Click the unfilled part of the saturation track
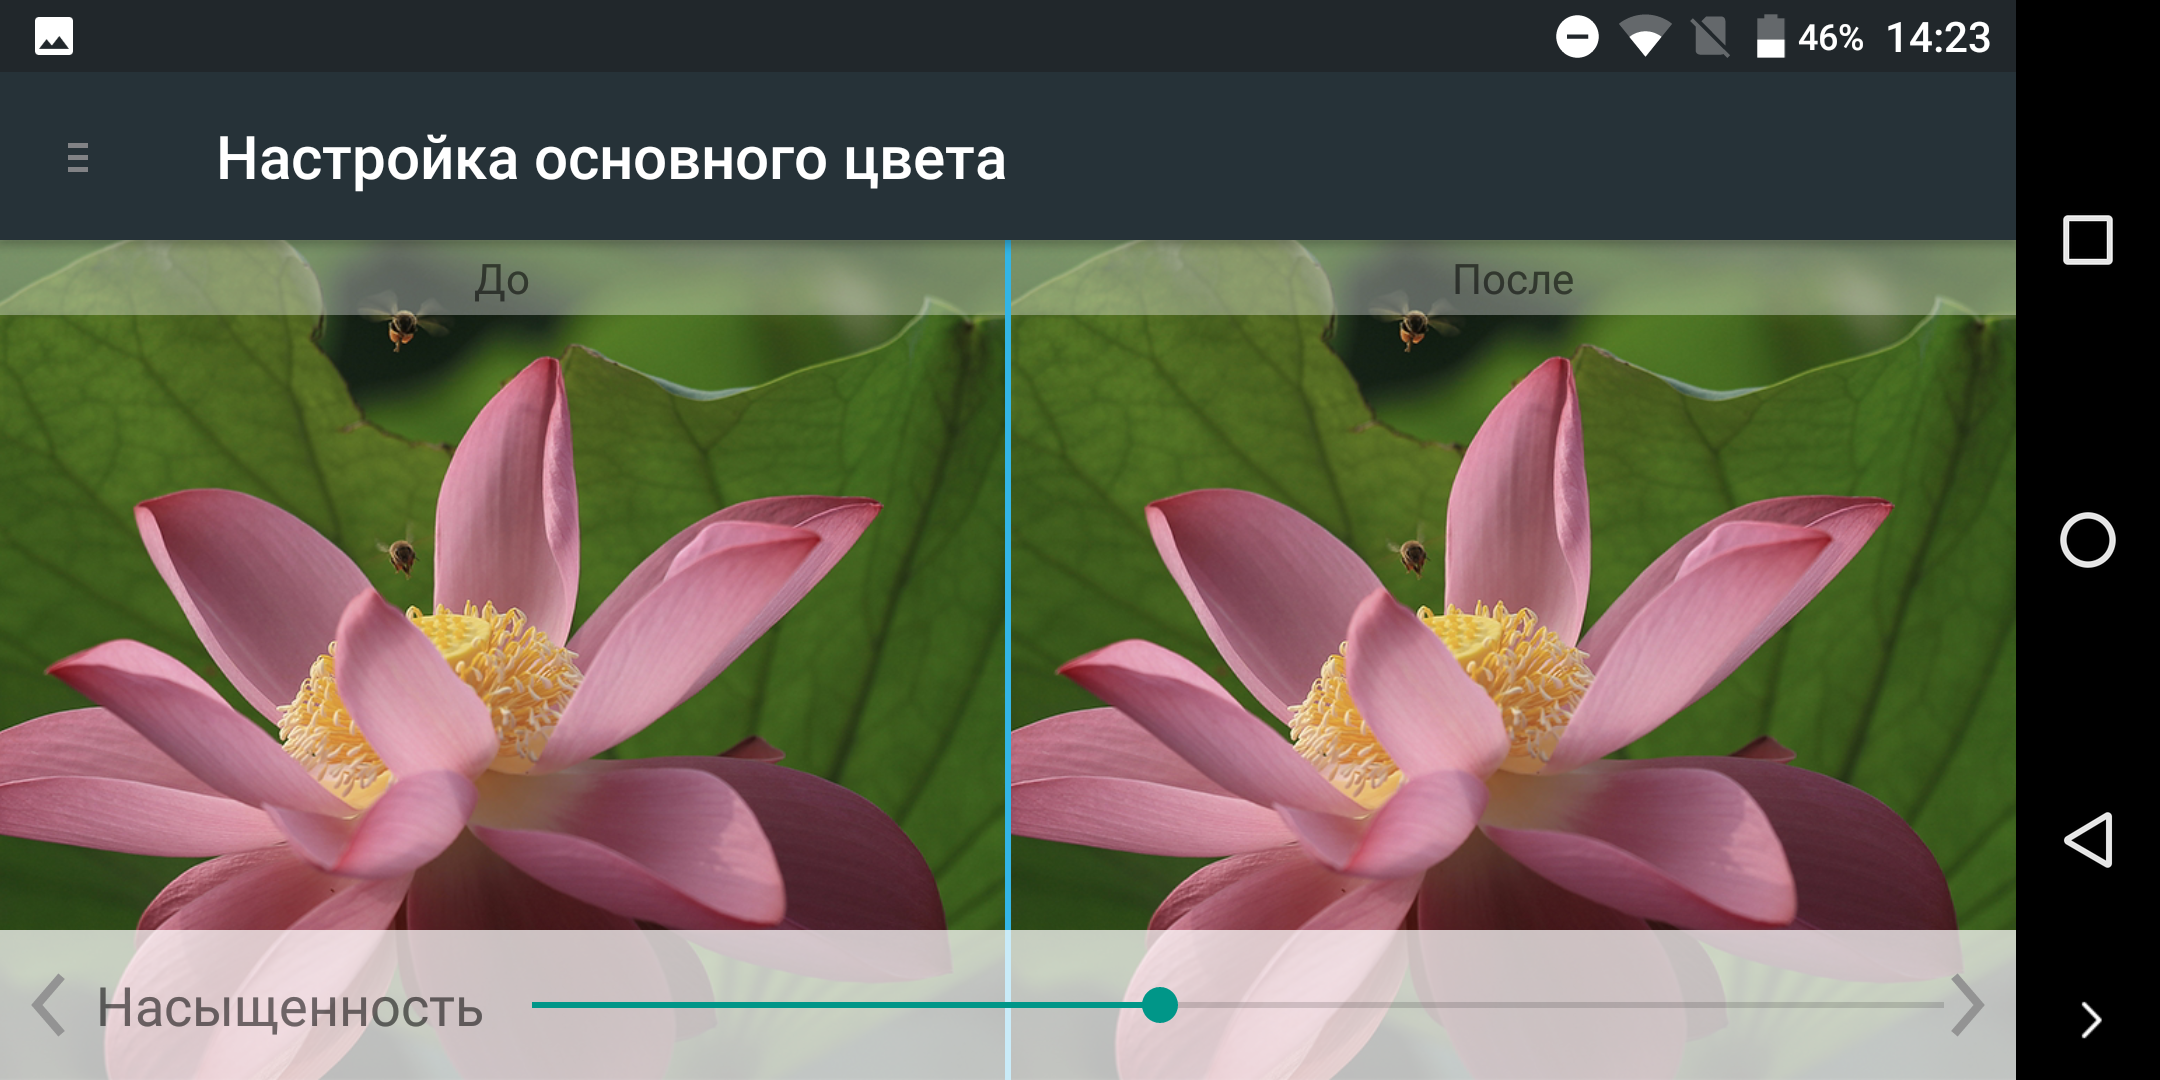 (1560, 1005)
